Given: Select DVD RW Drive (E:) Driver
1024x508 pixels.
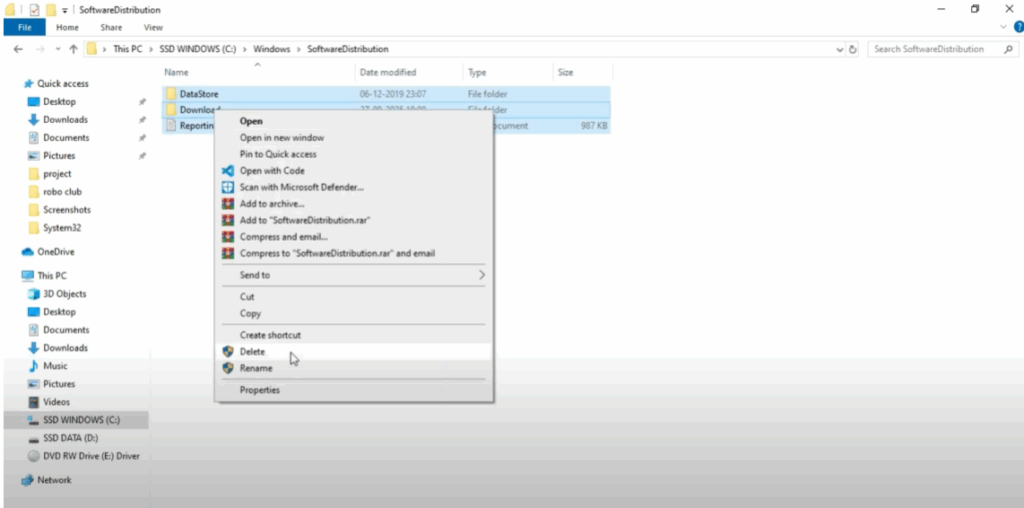Looking at the screenshot, I should click(x=91, y=456).
